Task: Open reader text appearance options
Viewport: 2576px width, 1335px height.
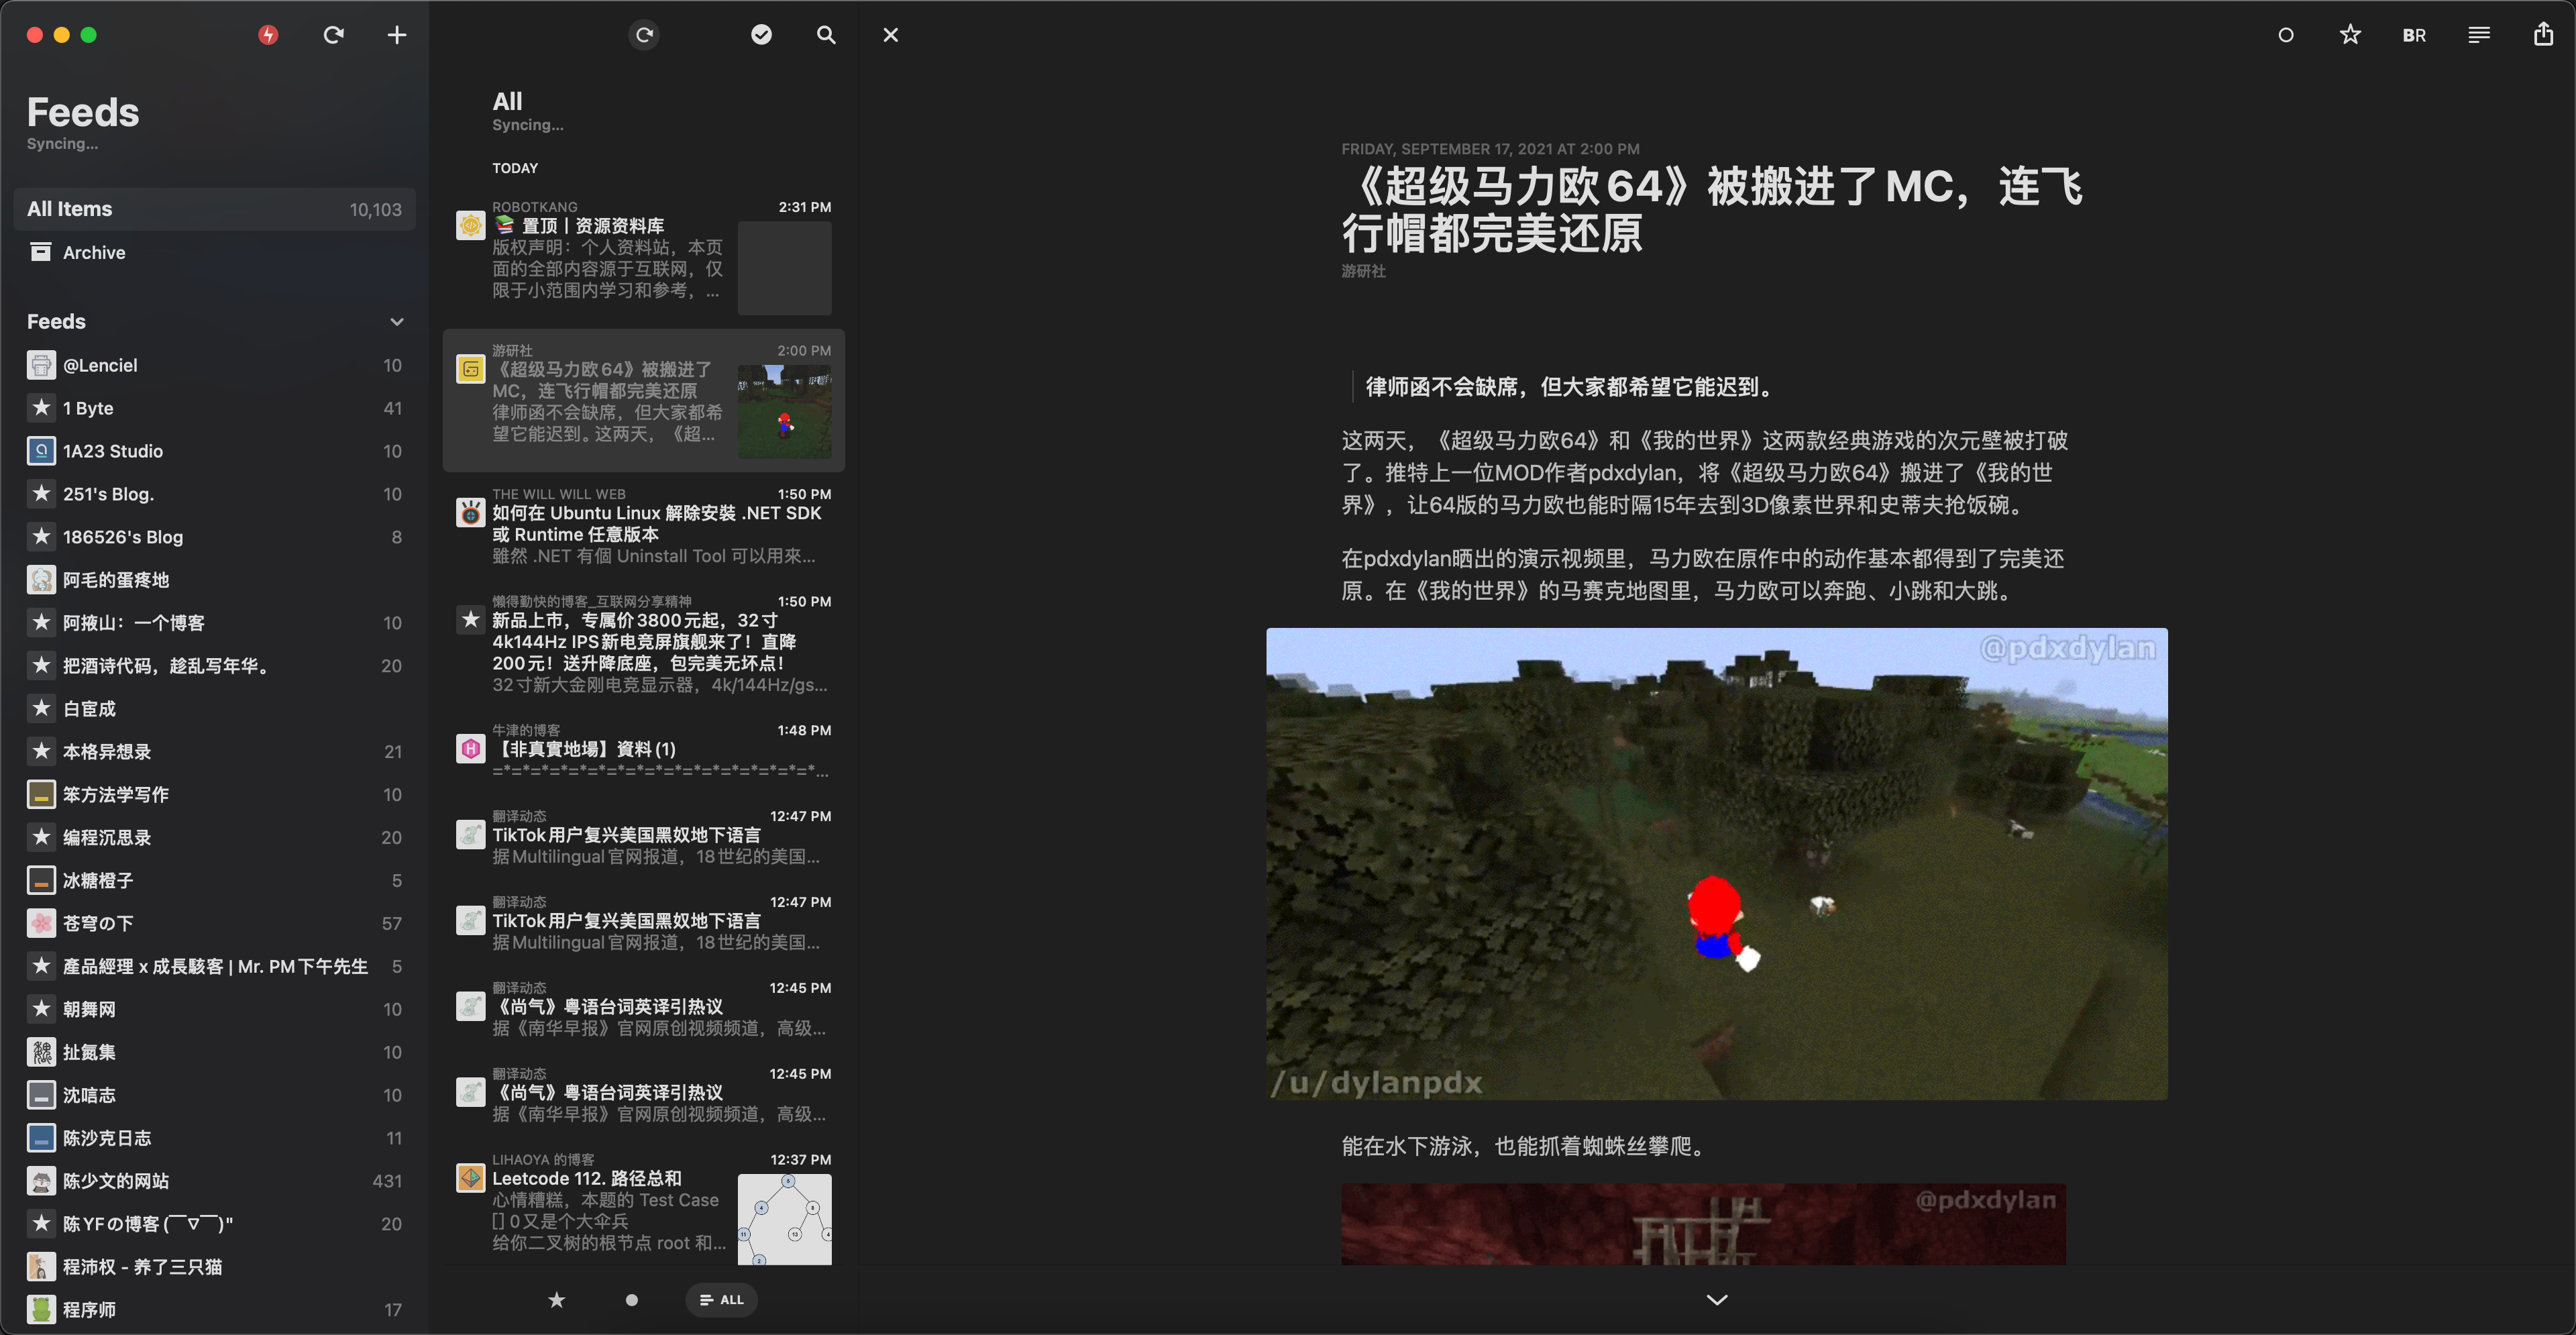Action: point(2479,35)
